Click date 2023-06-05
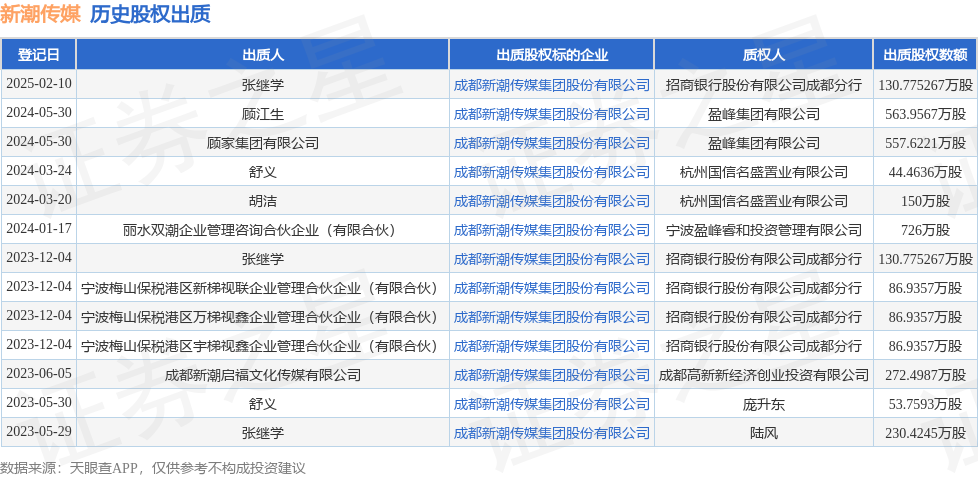 point(39,374)
